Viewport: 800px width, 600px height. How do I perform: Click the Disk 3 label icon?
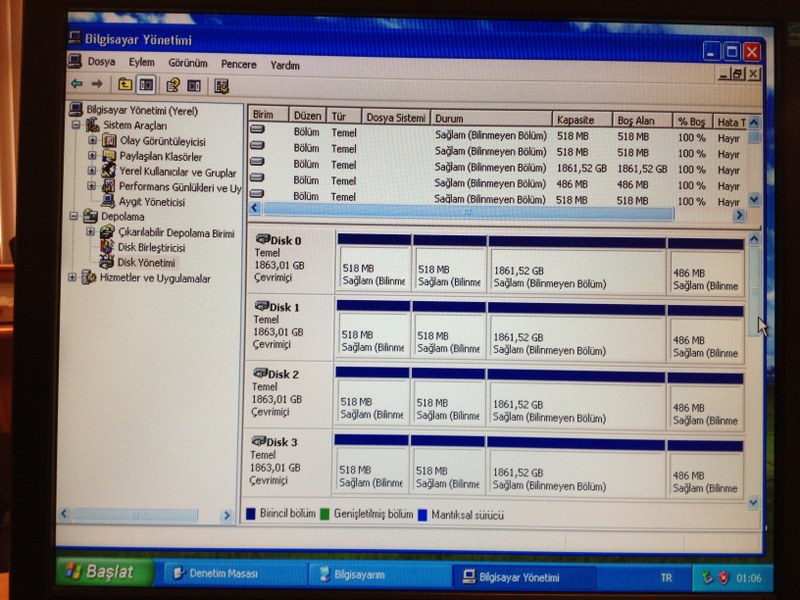259,440
